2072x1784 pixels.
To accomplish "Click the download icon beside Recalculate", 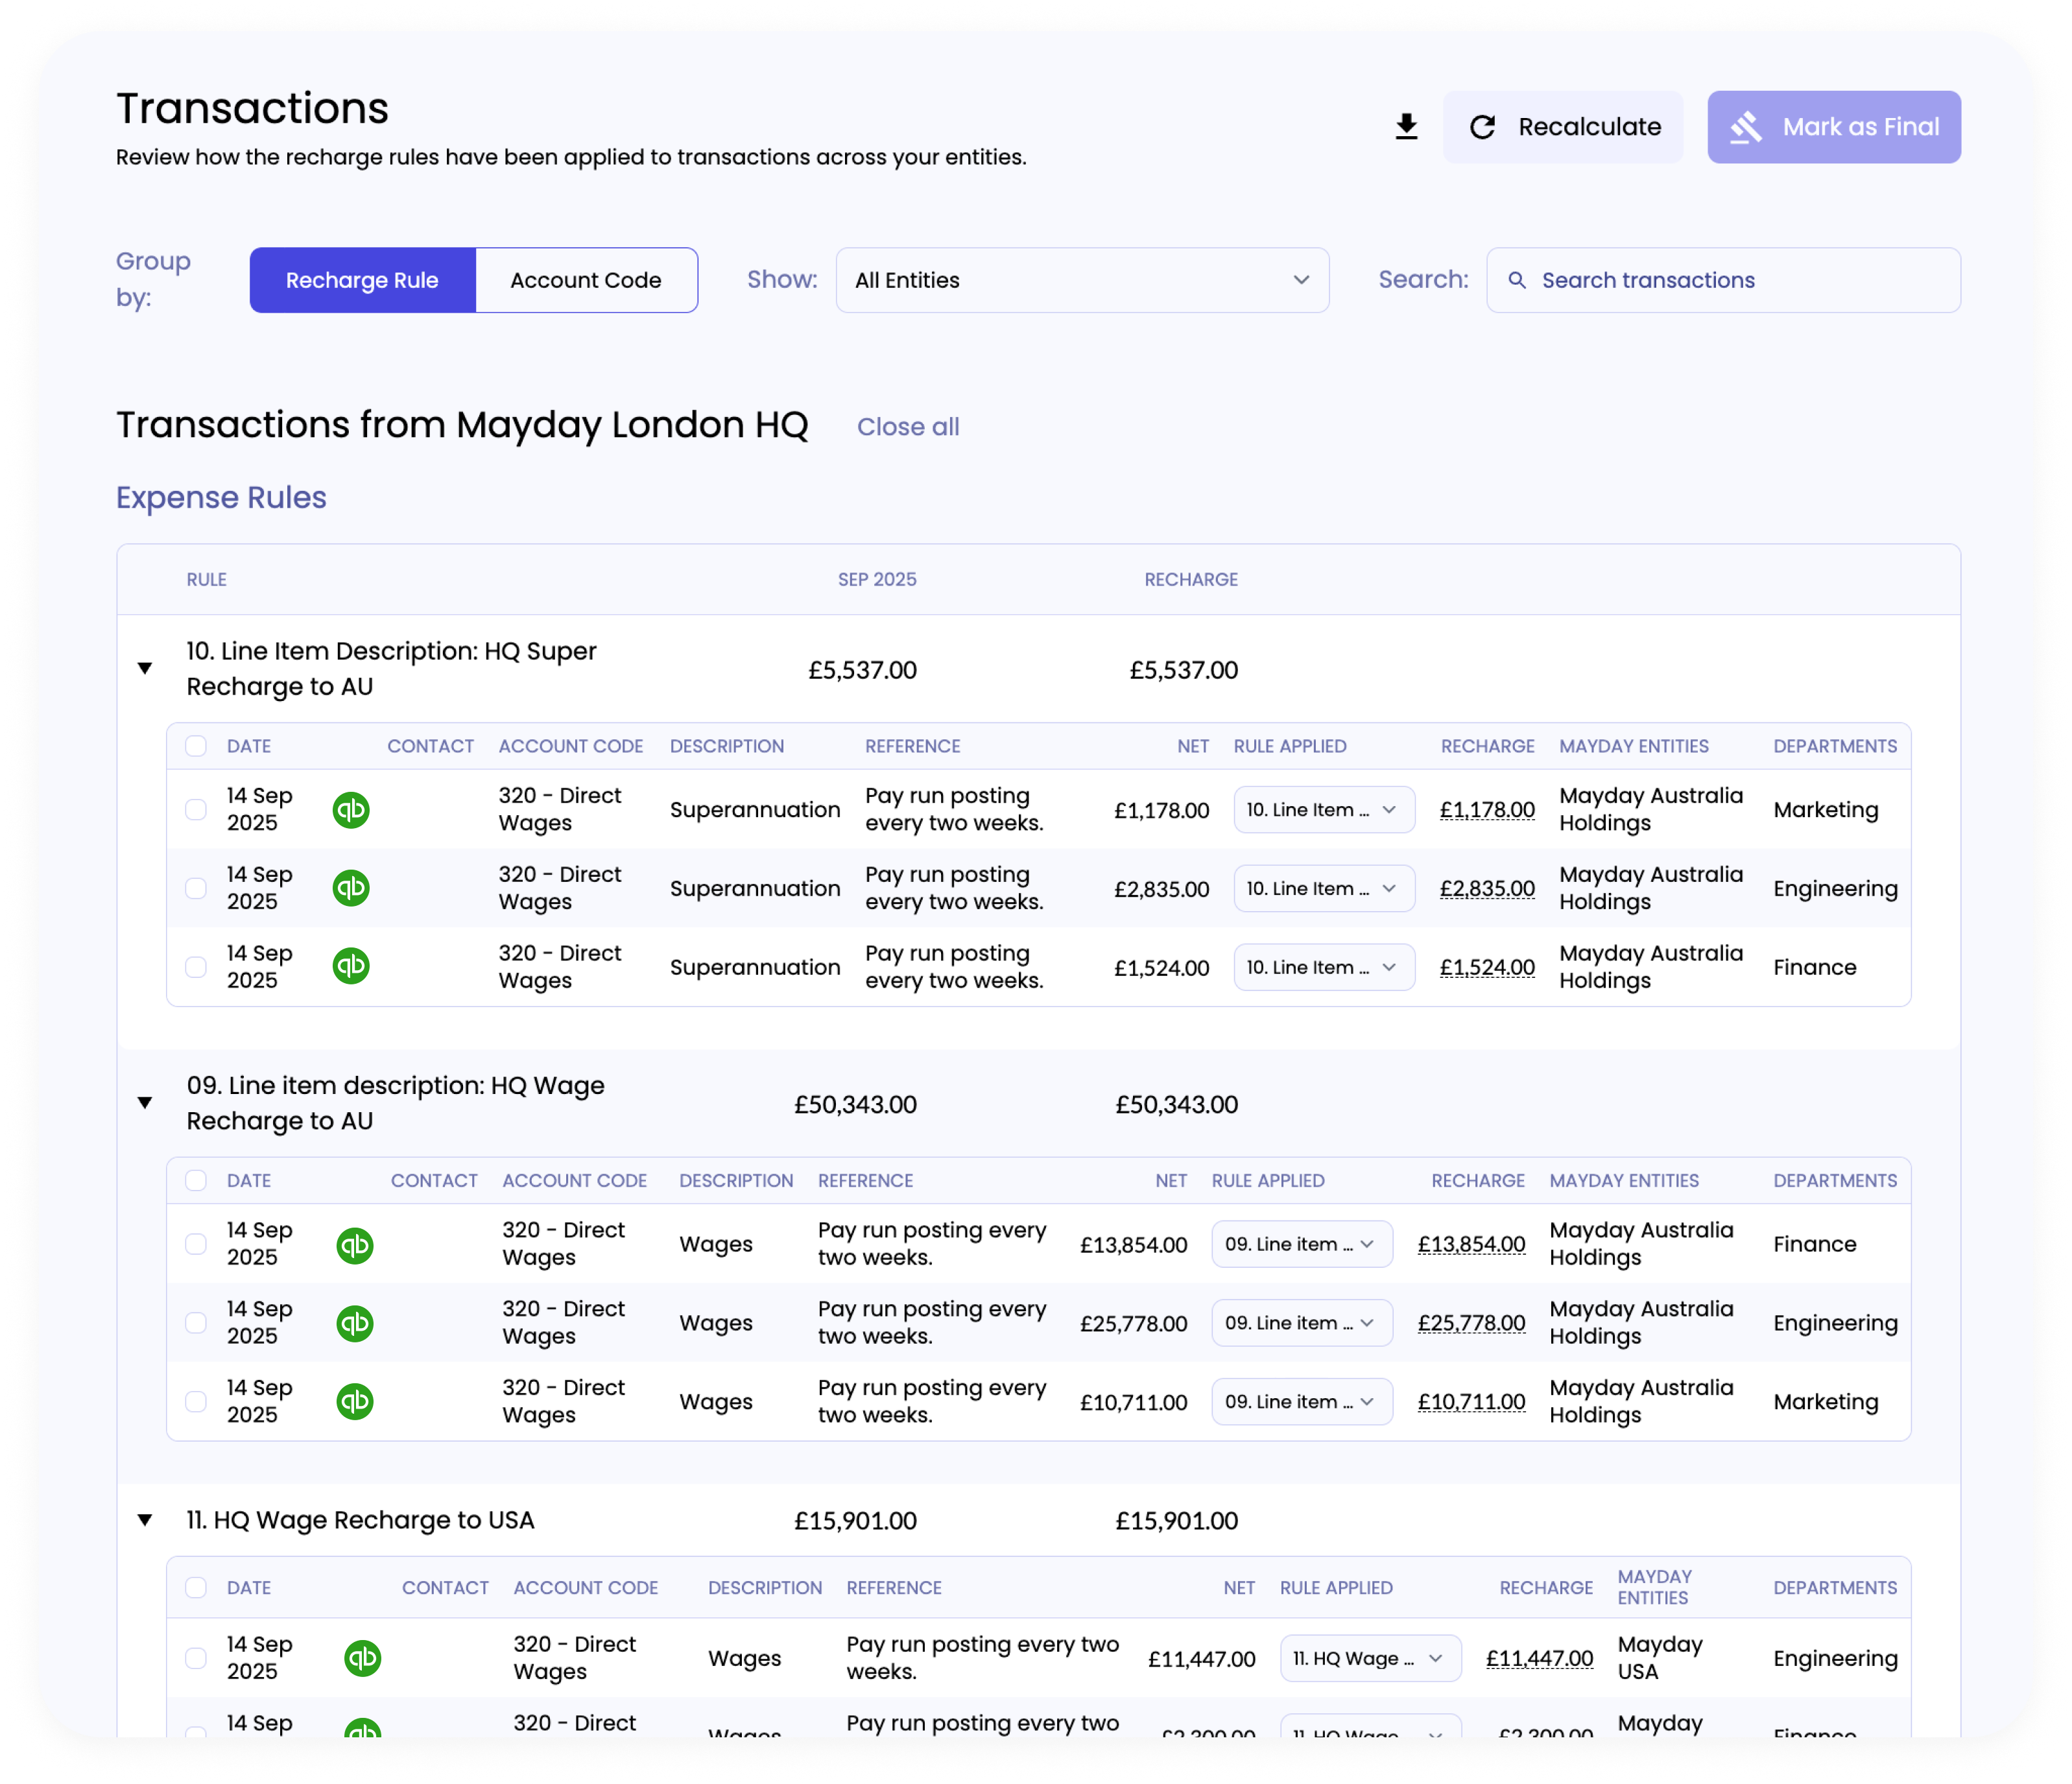I will coord(1406,127).
